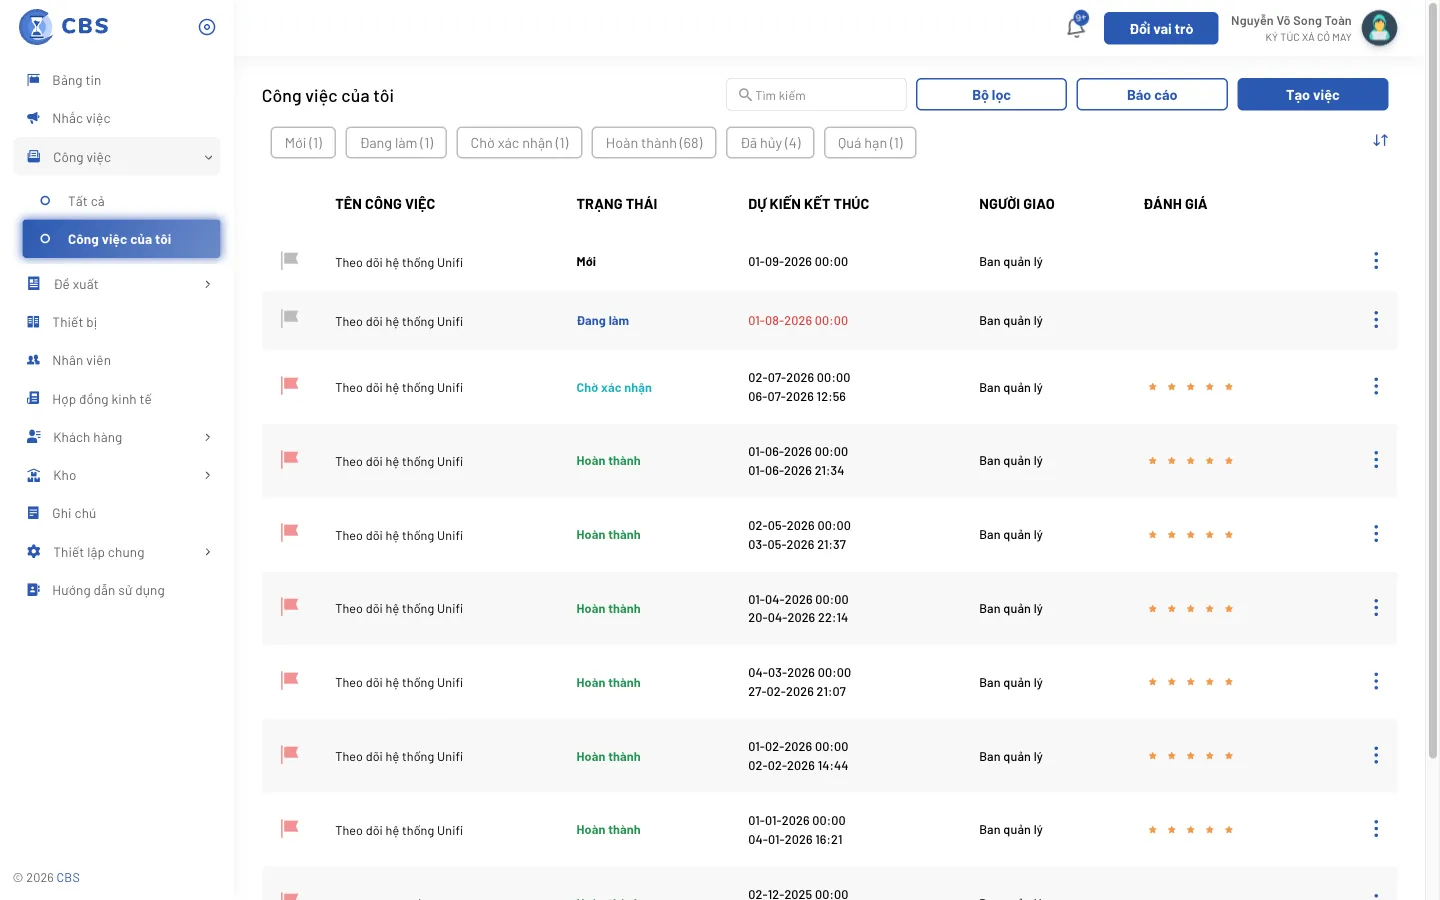This screenshot has height=900, width=1440.
Task: Click the Thiết bị sidebar icon
Action: 33,322
